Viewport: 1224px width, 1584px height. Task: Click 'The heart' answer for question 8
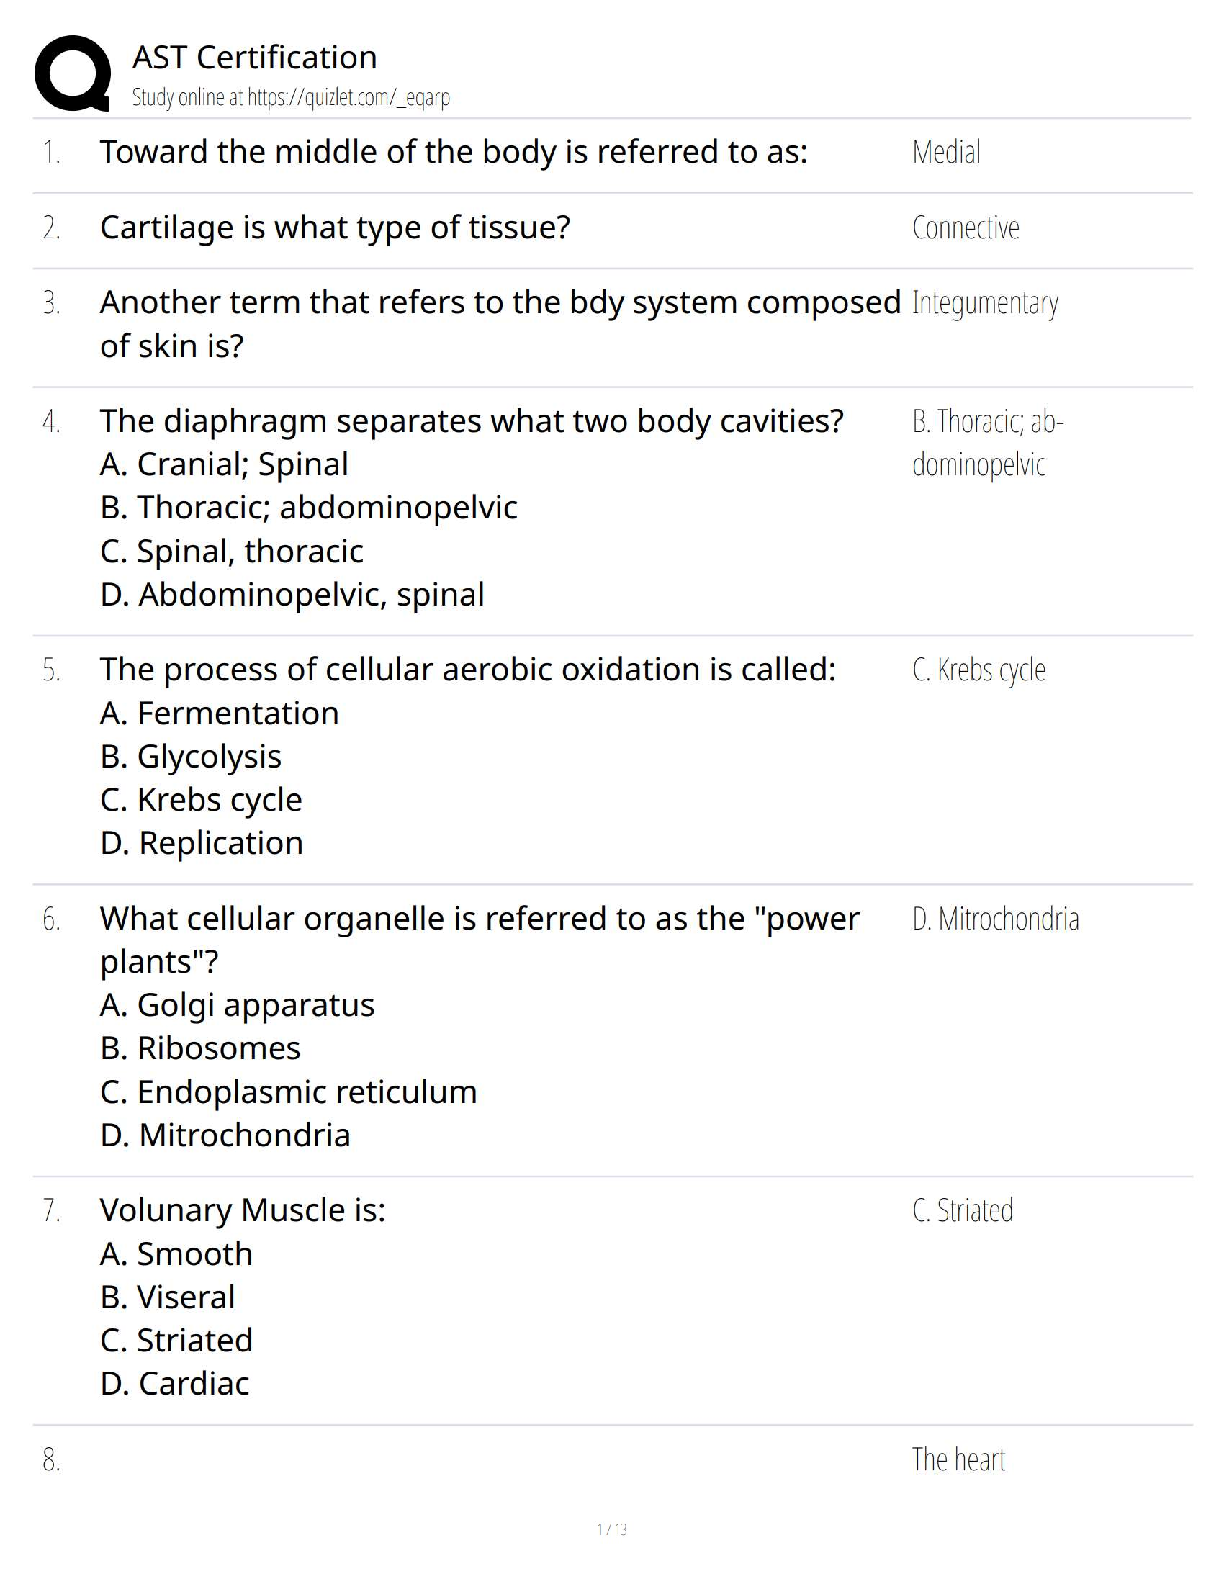(958, 1460)
